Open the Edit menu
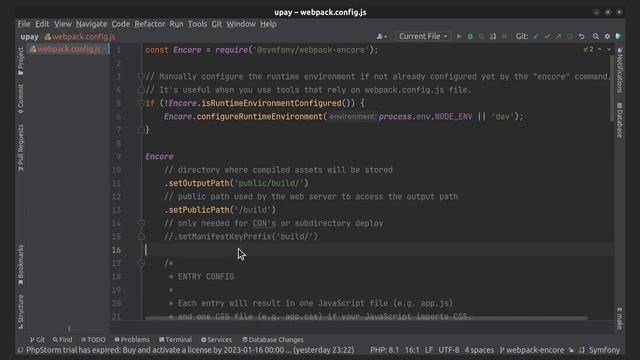This screenshot has height=360, width=640. 42,24
